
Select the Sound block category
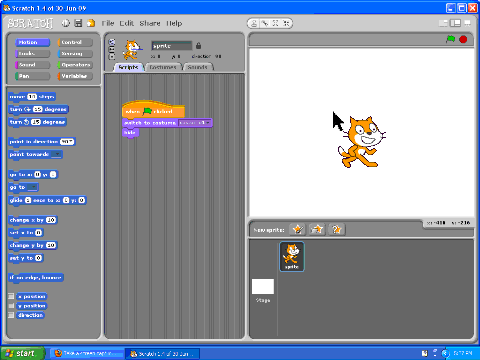(x=32, y=65)
